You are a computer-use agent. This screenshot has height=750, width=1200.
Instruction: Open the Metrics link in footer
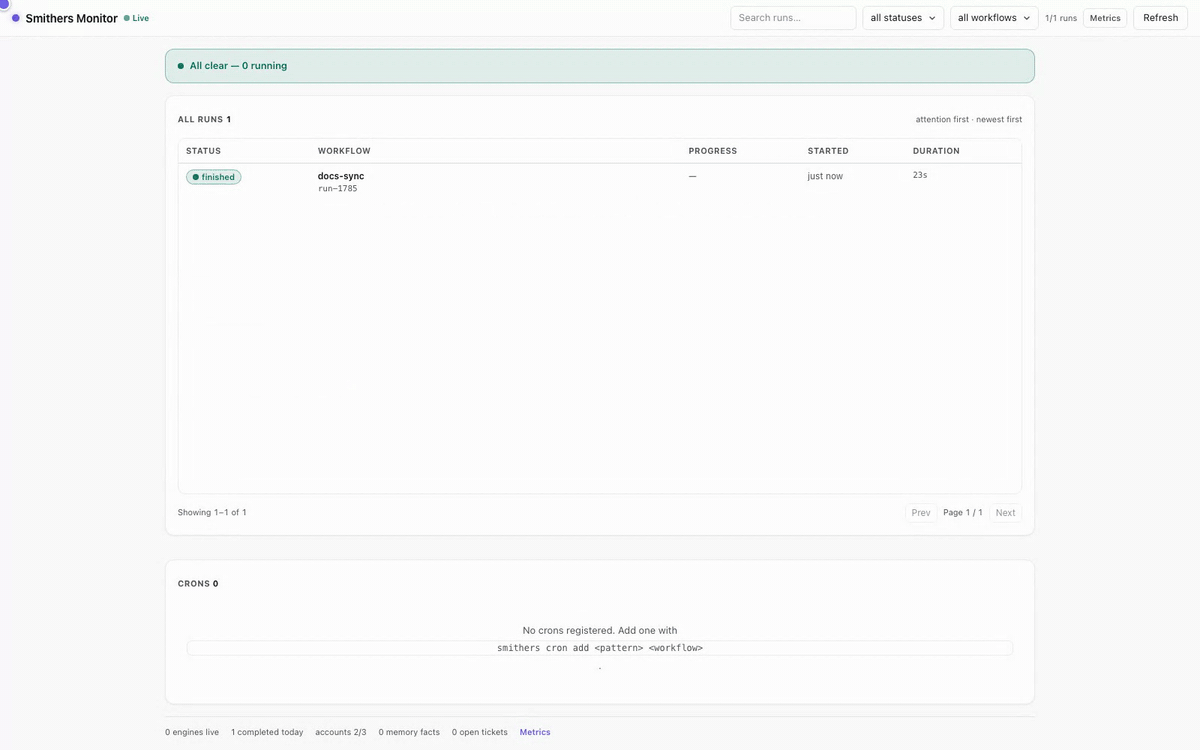(x=535, y=732)
